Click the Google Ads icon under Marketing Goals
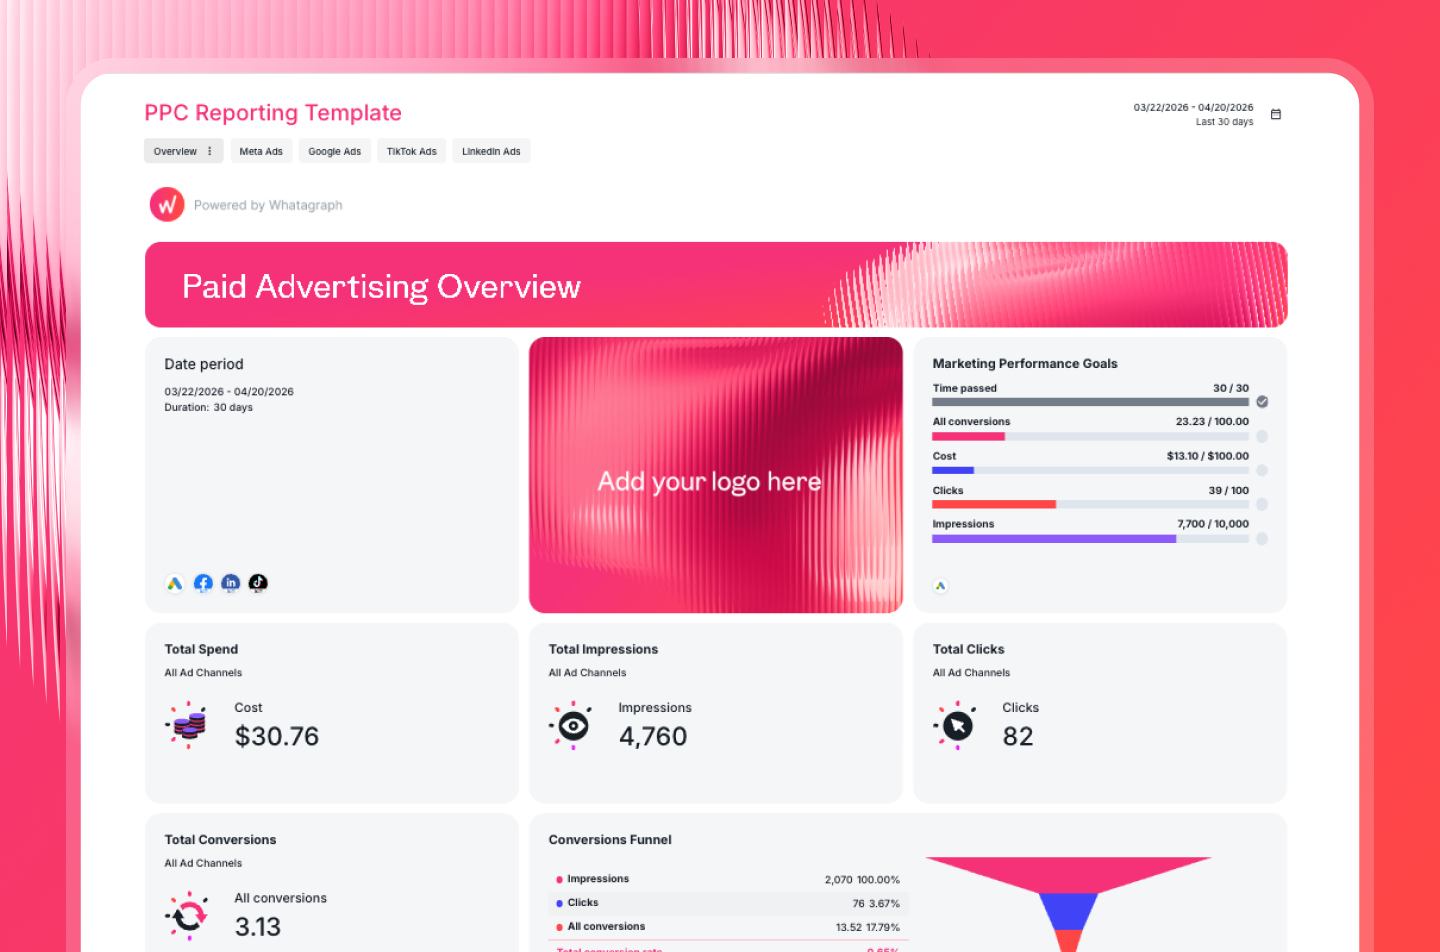 941,586
